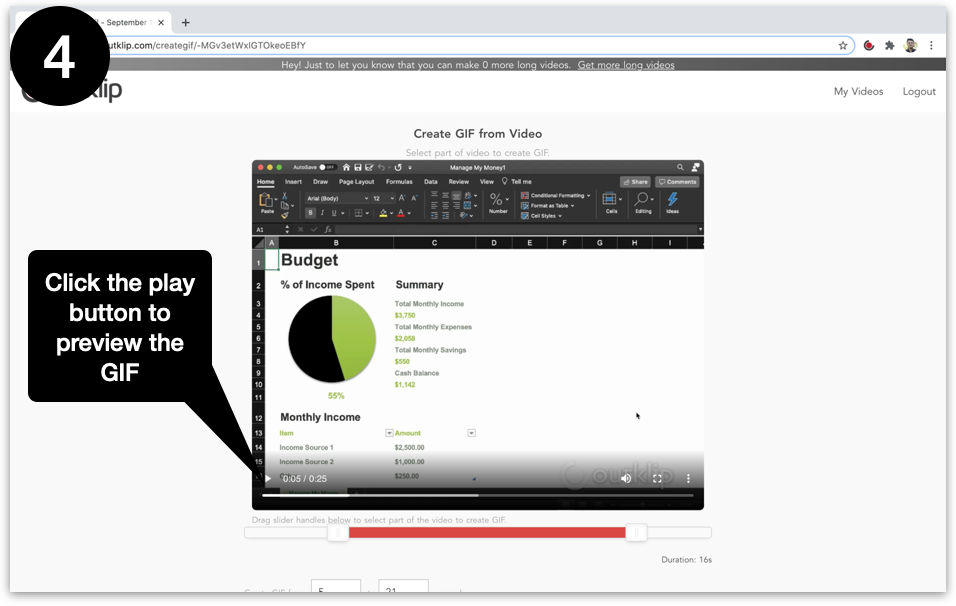Switch to the Draw ribbon tab
Image resolution: width=956 pixels, height=606 pixels.
[x=320, y=182]
